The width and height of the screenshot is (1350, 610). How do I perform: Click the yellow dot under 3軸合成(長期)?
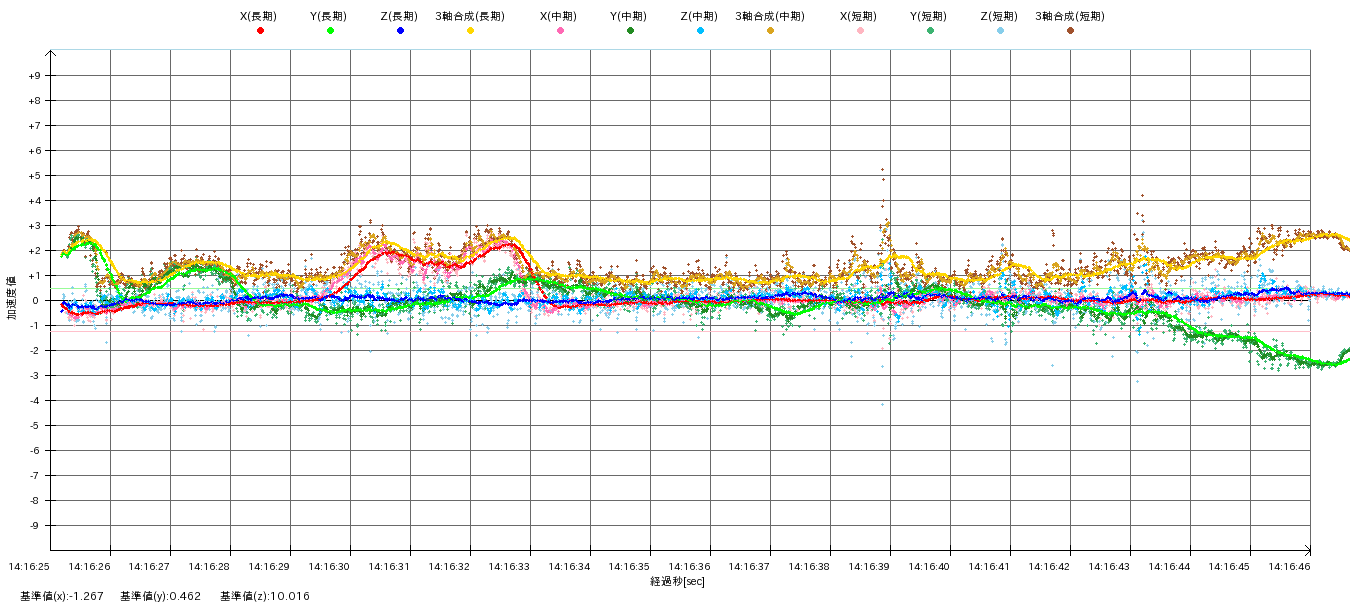[x=470, y=31]
